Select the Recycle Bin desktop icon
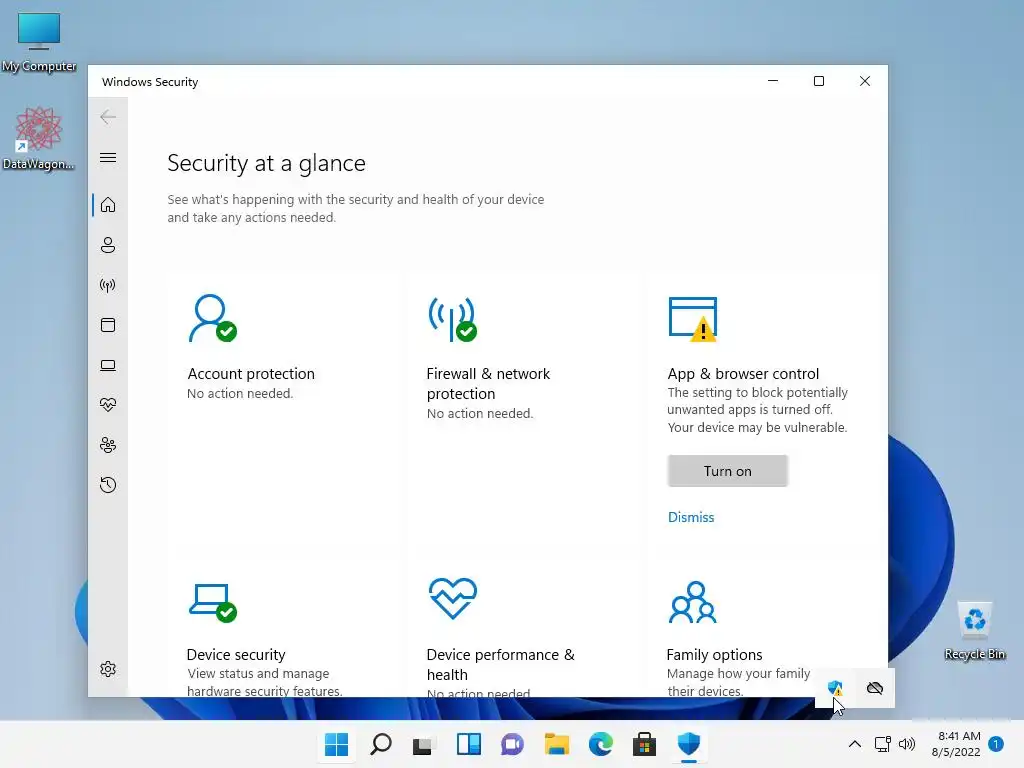 pyautogui.click(x=974, y=631)
